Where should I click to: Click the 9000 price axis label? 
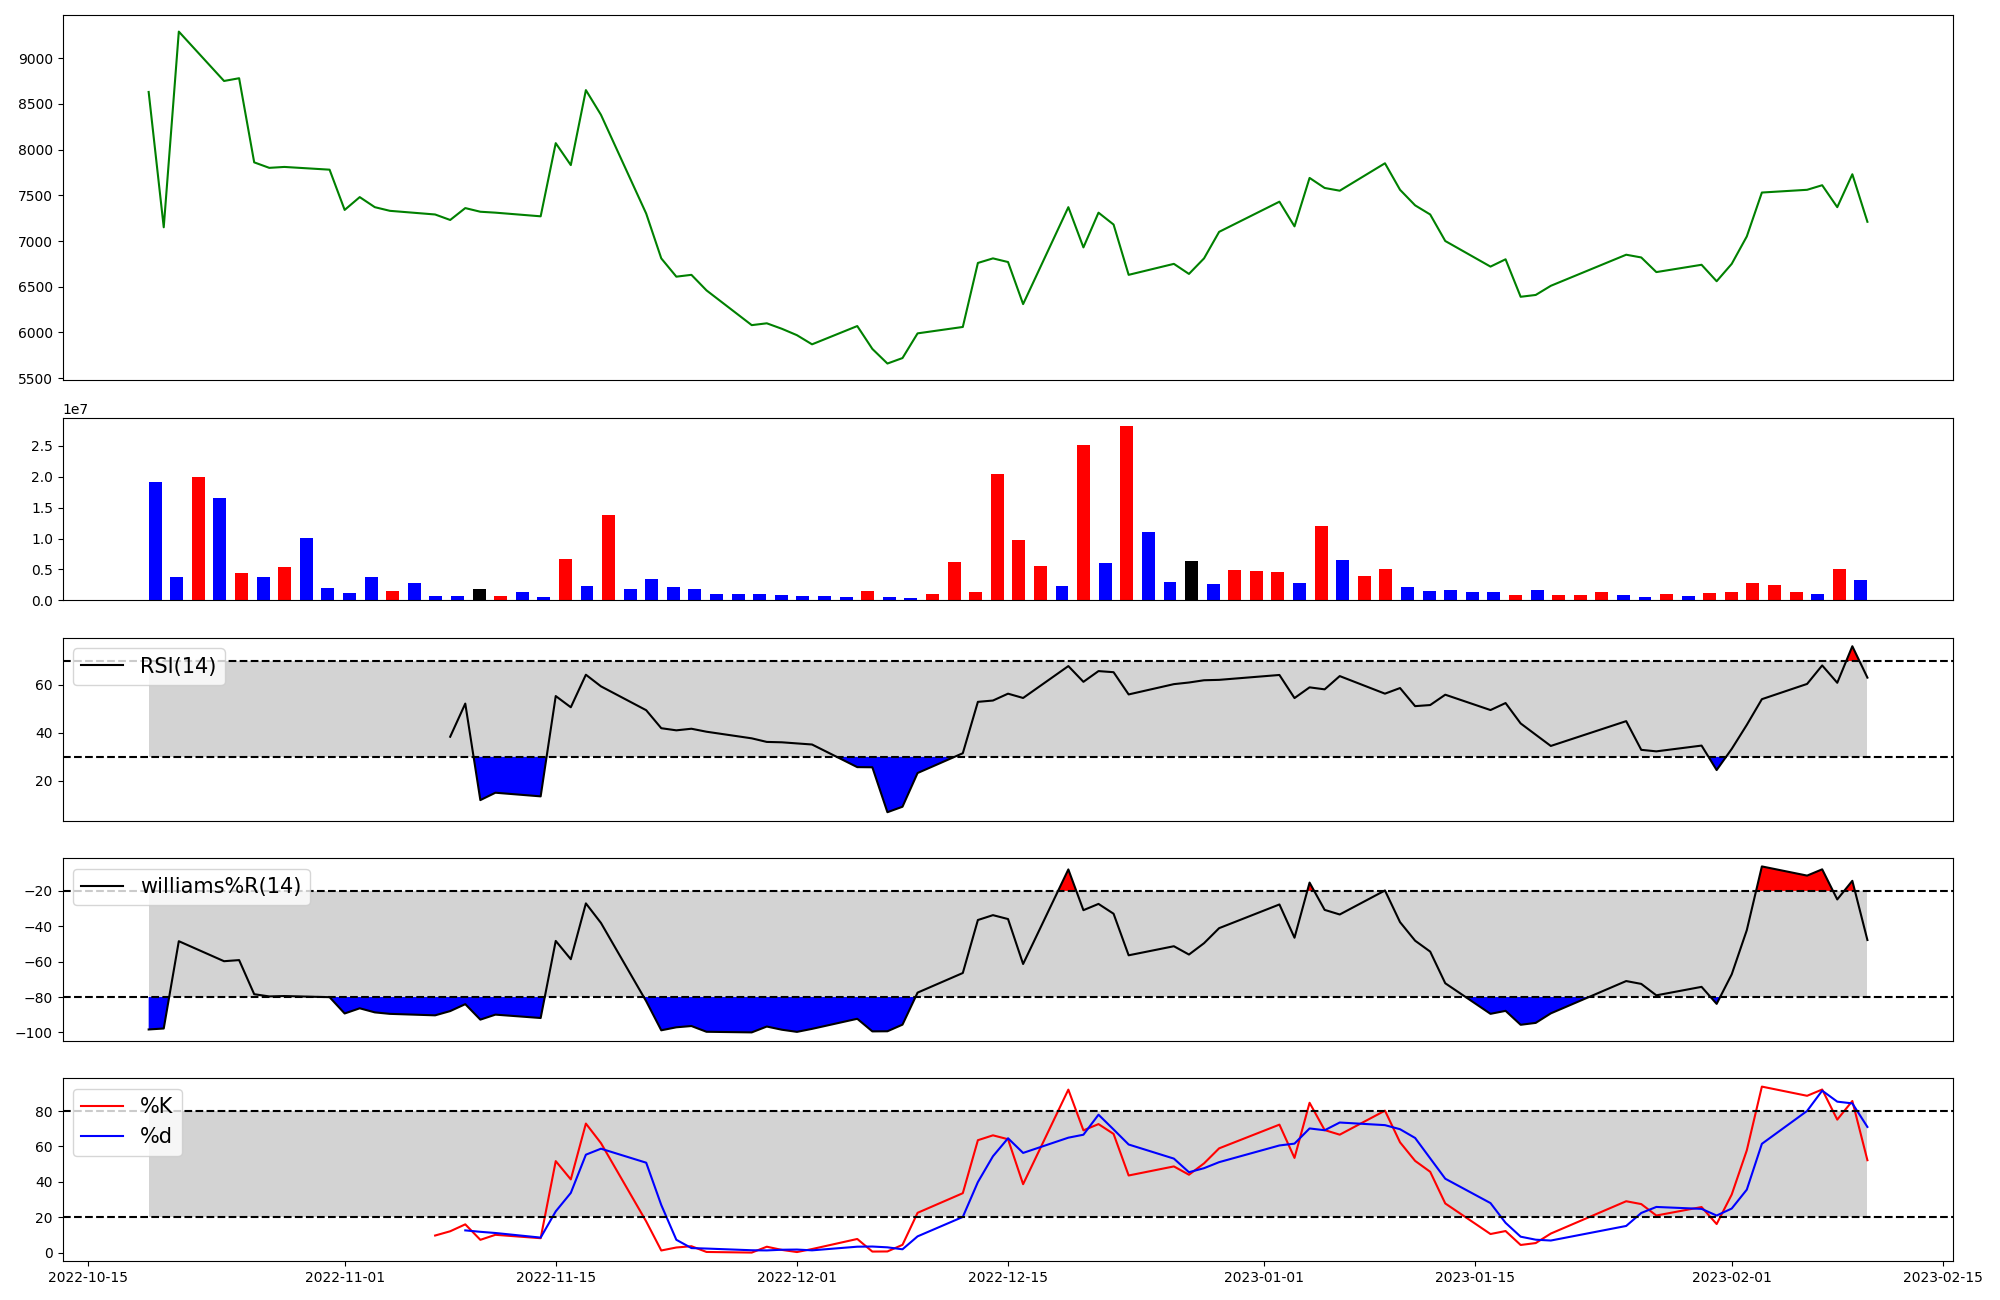click(x=35, y=59)
